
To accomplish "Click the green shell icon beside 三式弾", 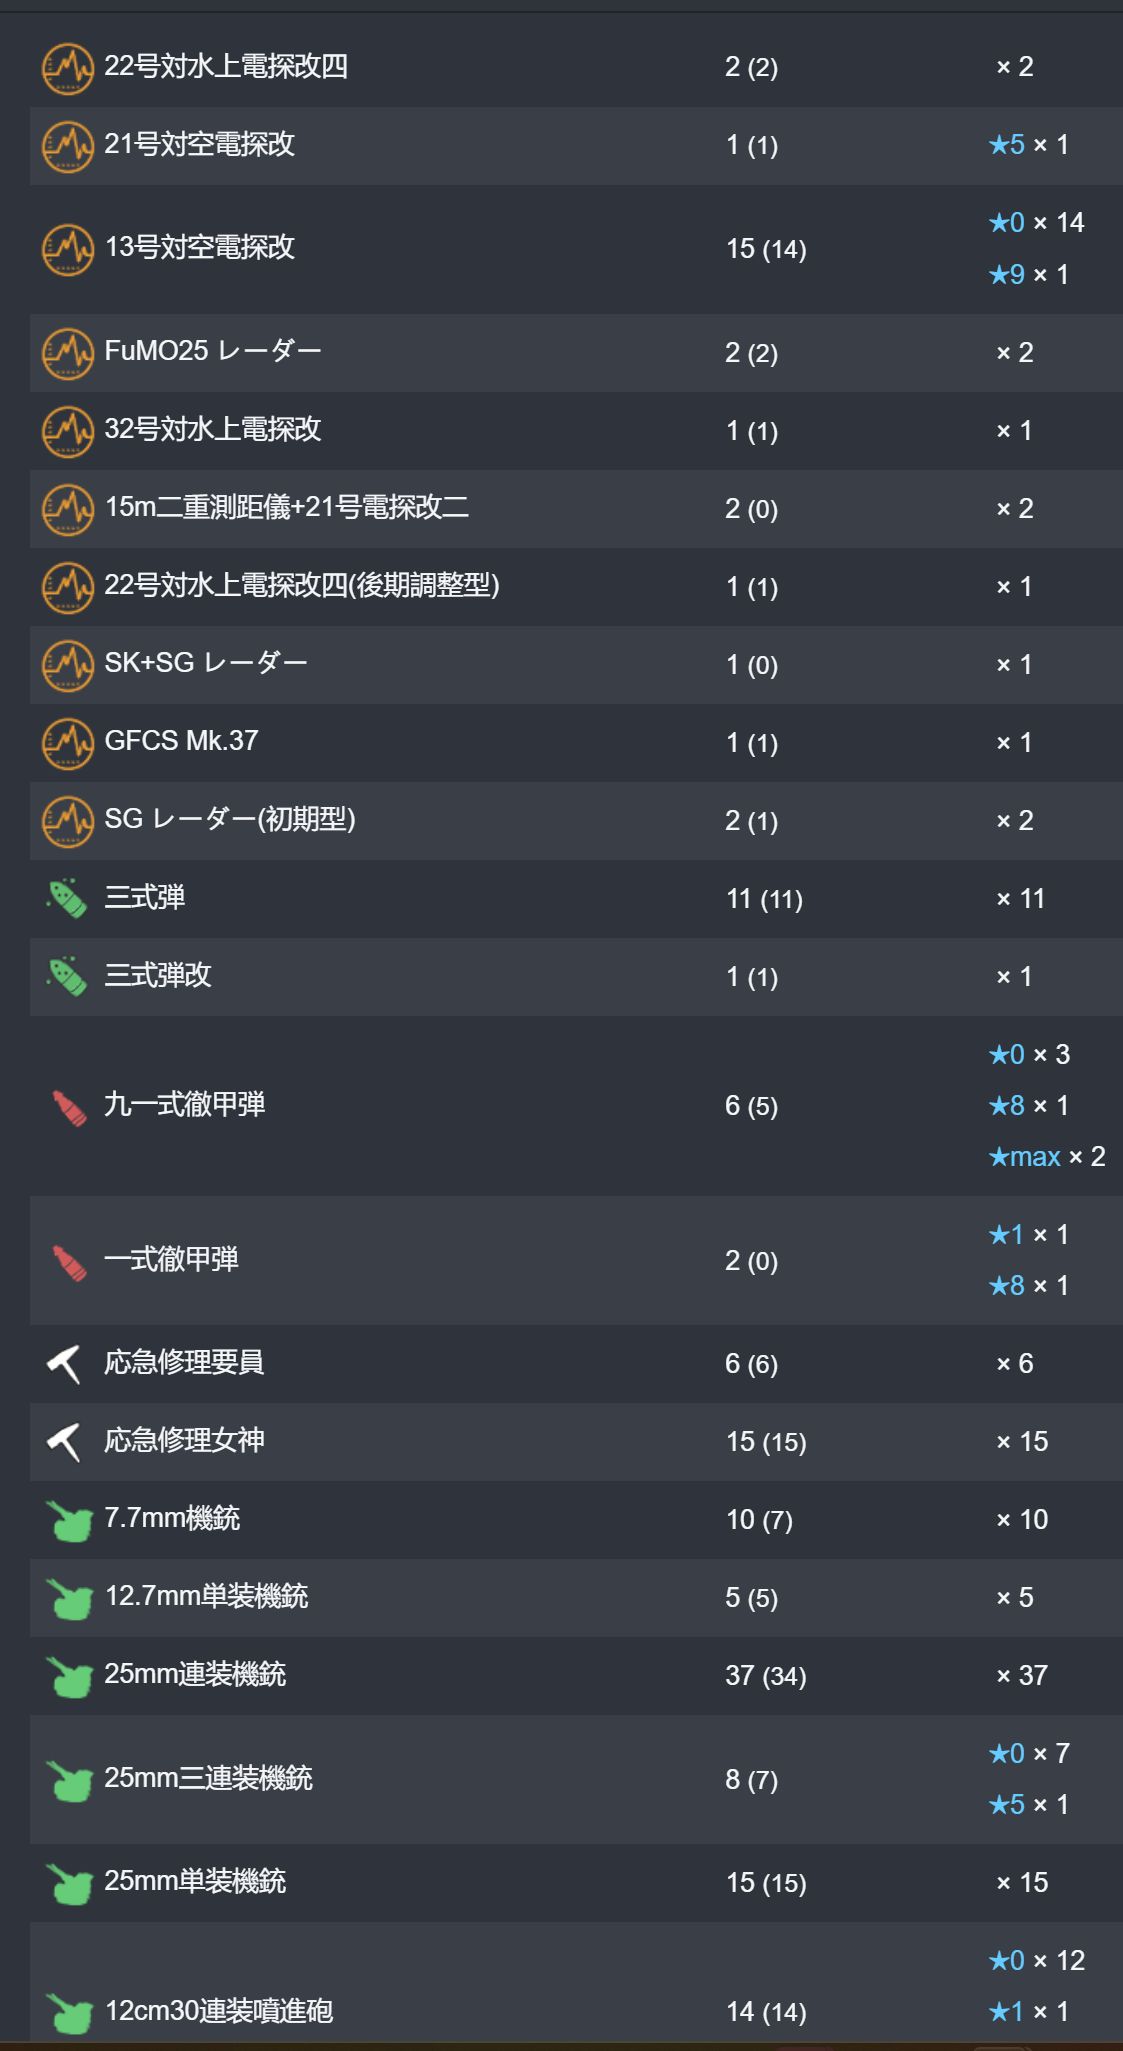I will point(67,898).
